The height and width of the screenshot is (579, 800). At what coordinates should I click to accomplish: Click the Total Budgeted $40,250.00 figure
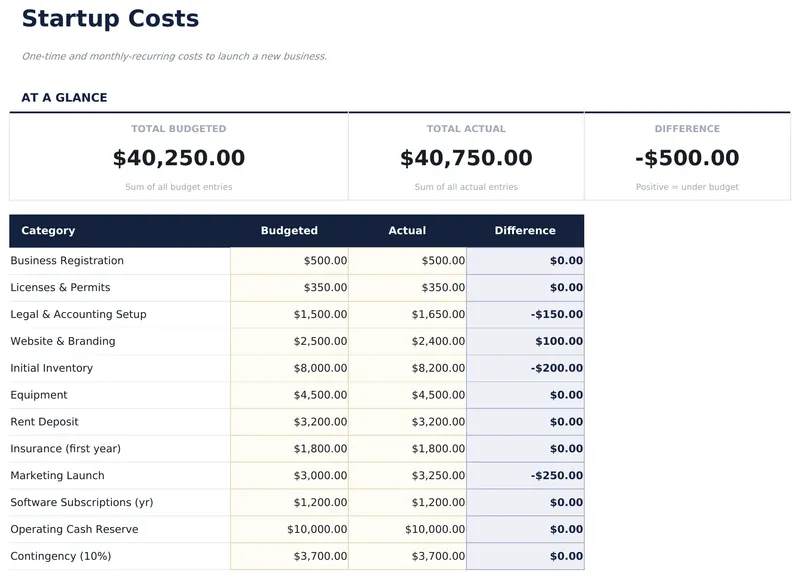point(179,158)
